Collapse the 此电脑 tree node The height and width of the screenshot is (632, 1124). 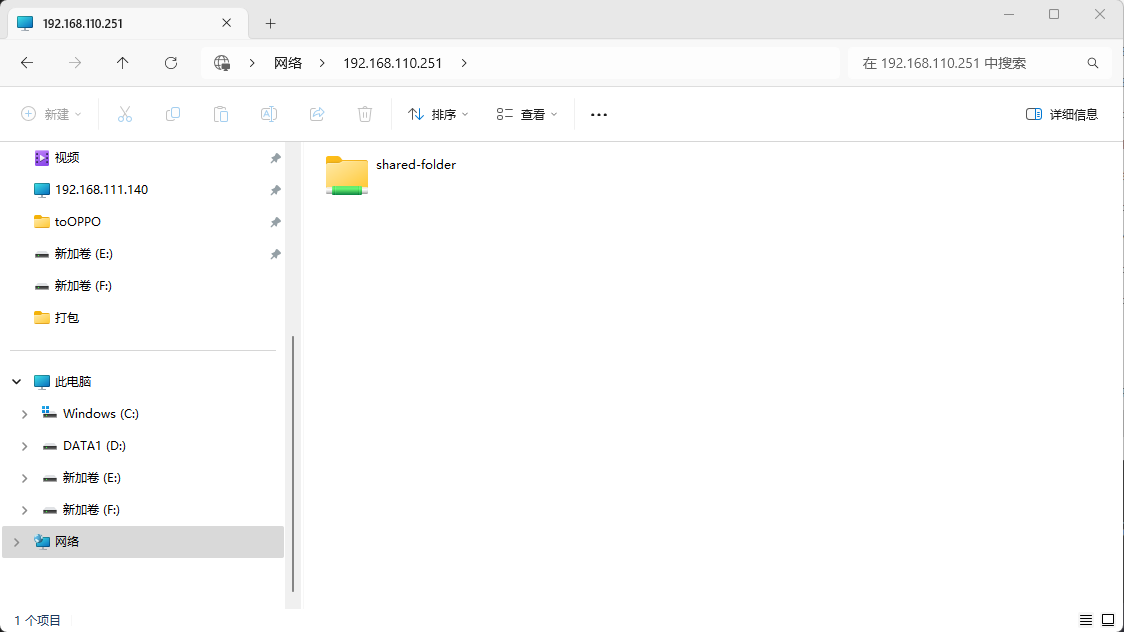tap(17, 382)
